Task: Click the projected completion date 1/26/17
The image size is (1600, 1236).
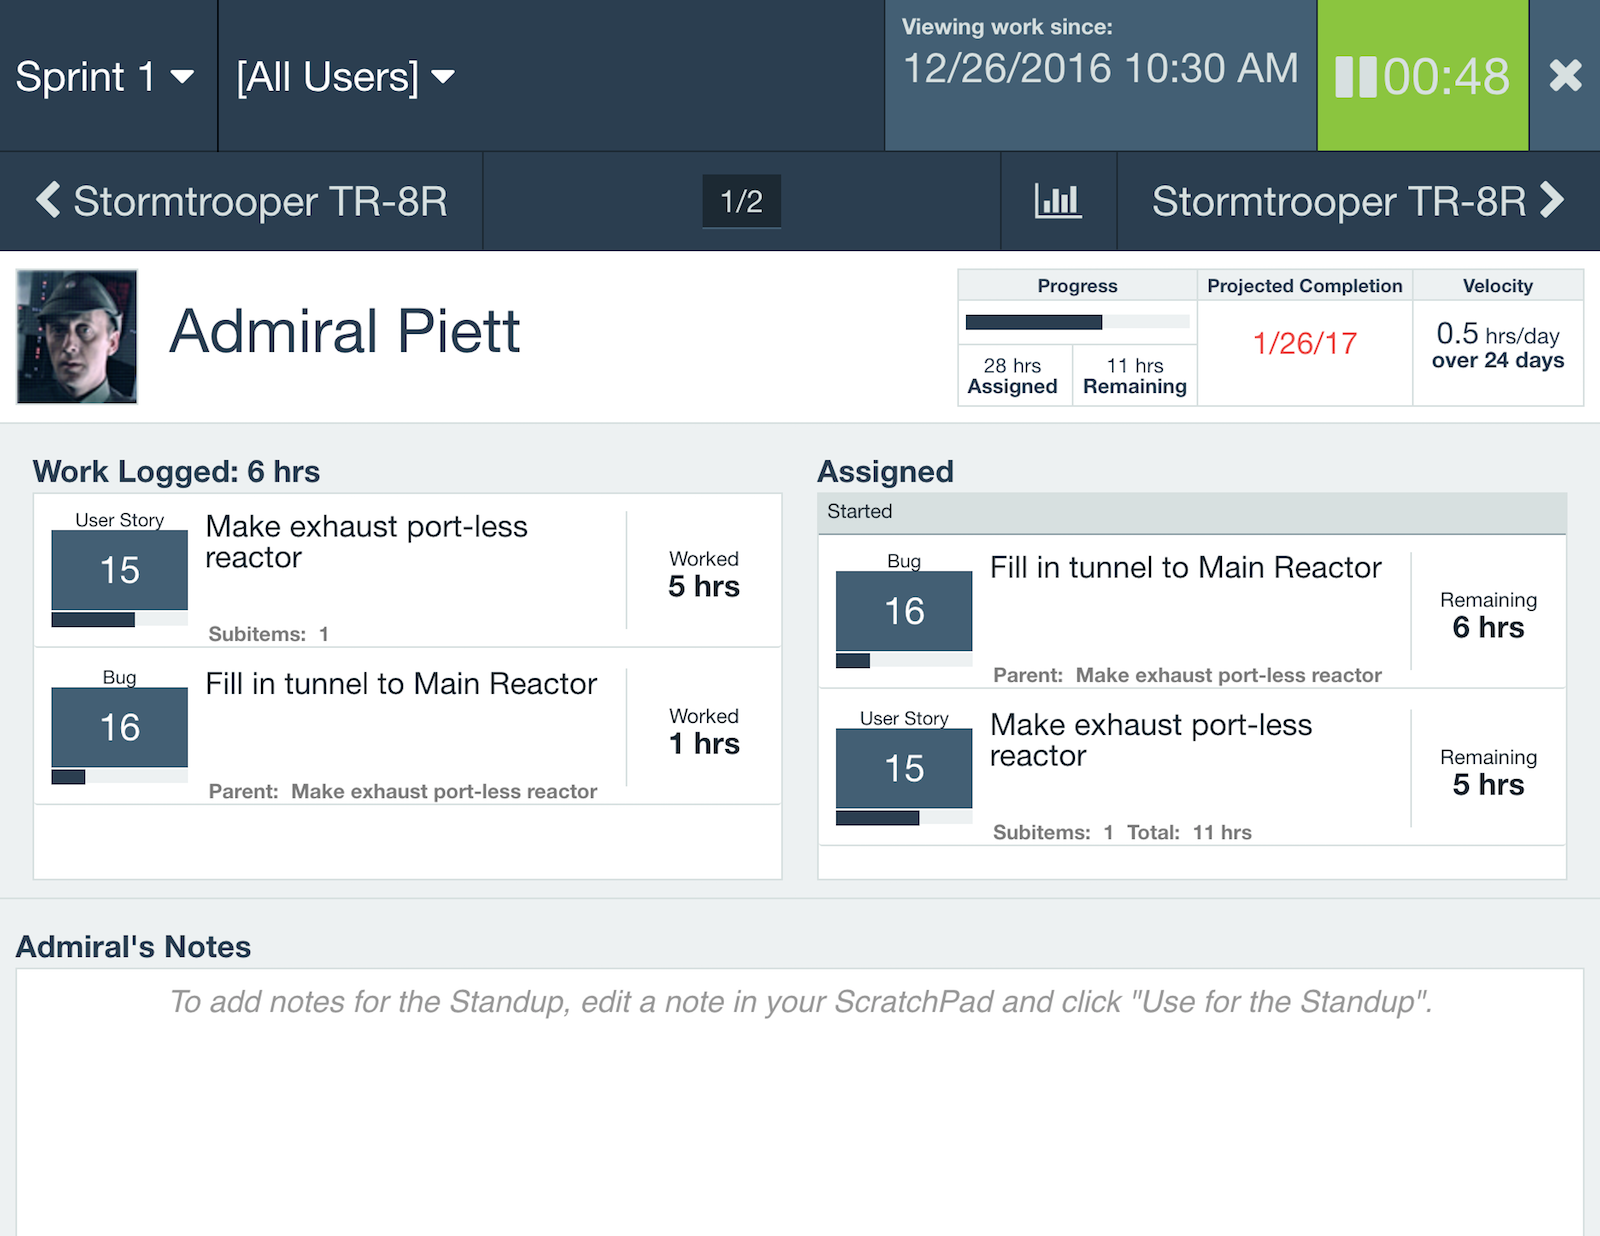Action: [x=1304, y=344]
